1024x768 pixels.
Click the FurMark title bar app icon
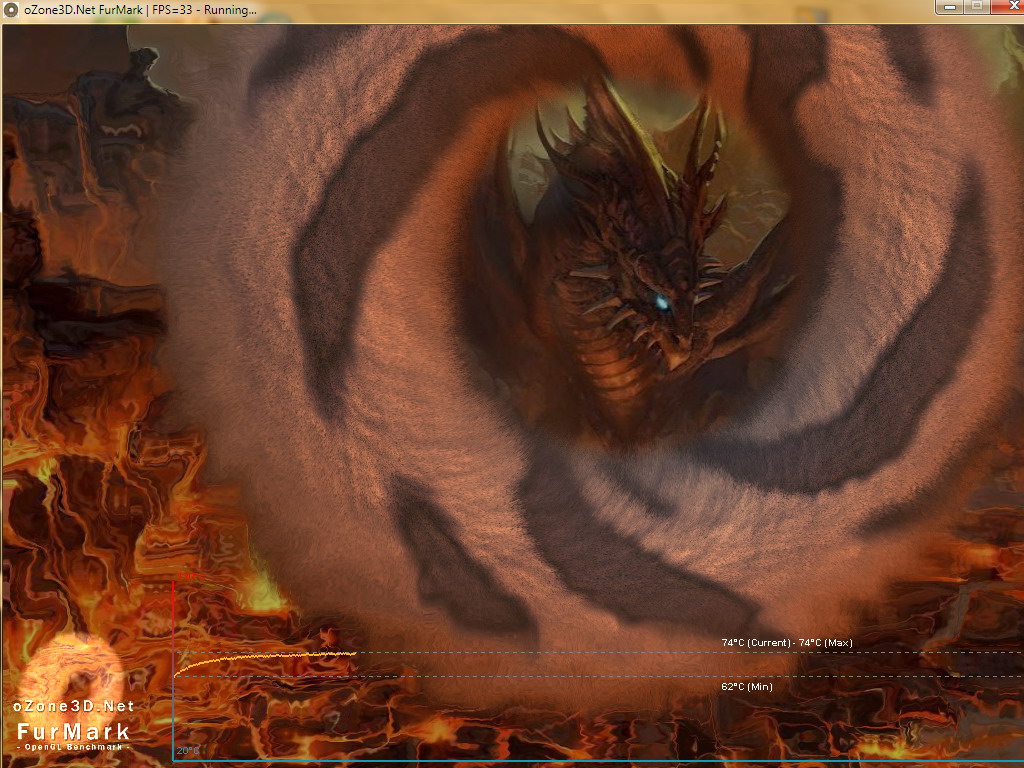(10, 10)
